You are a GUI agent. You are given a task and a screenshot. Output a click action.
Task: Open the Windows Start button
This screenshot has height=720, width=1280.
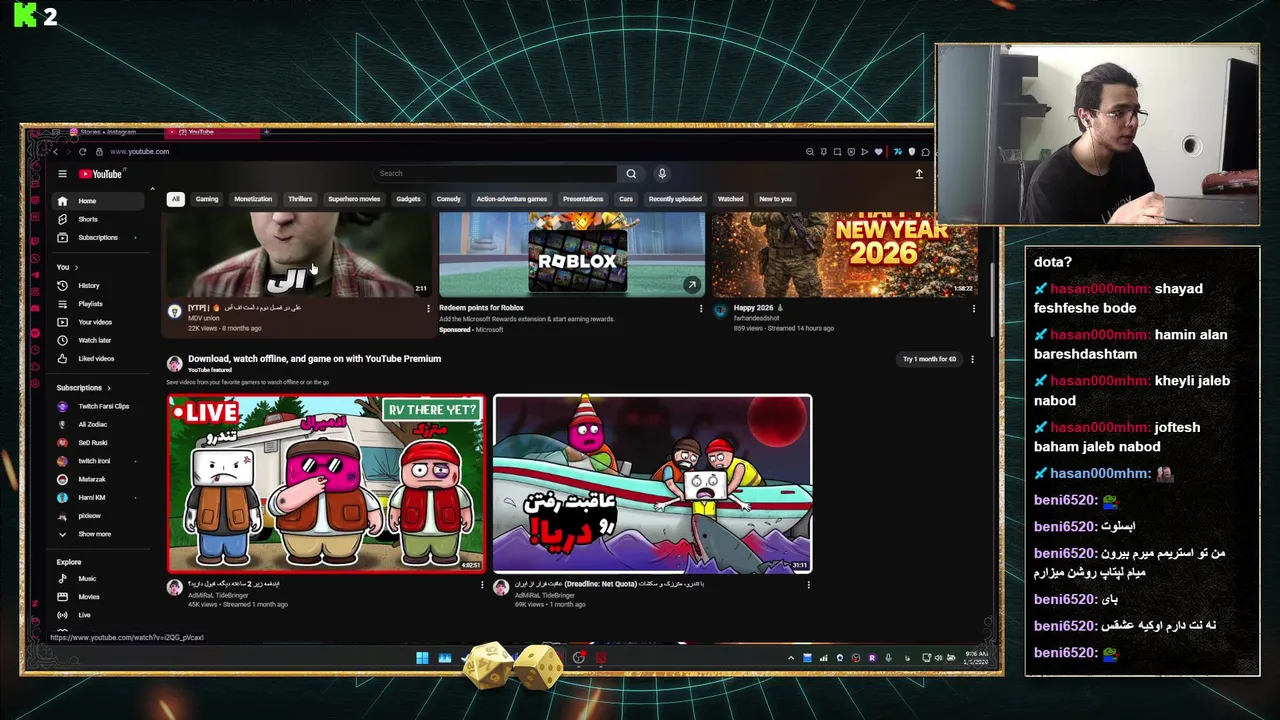422,657
